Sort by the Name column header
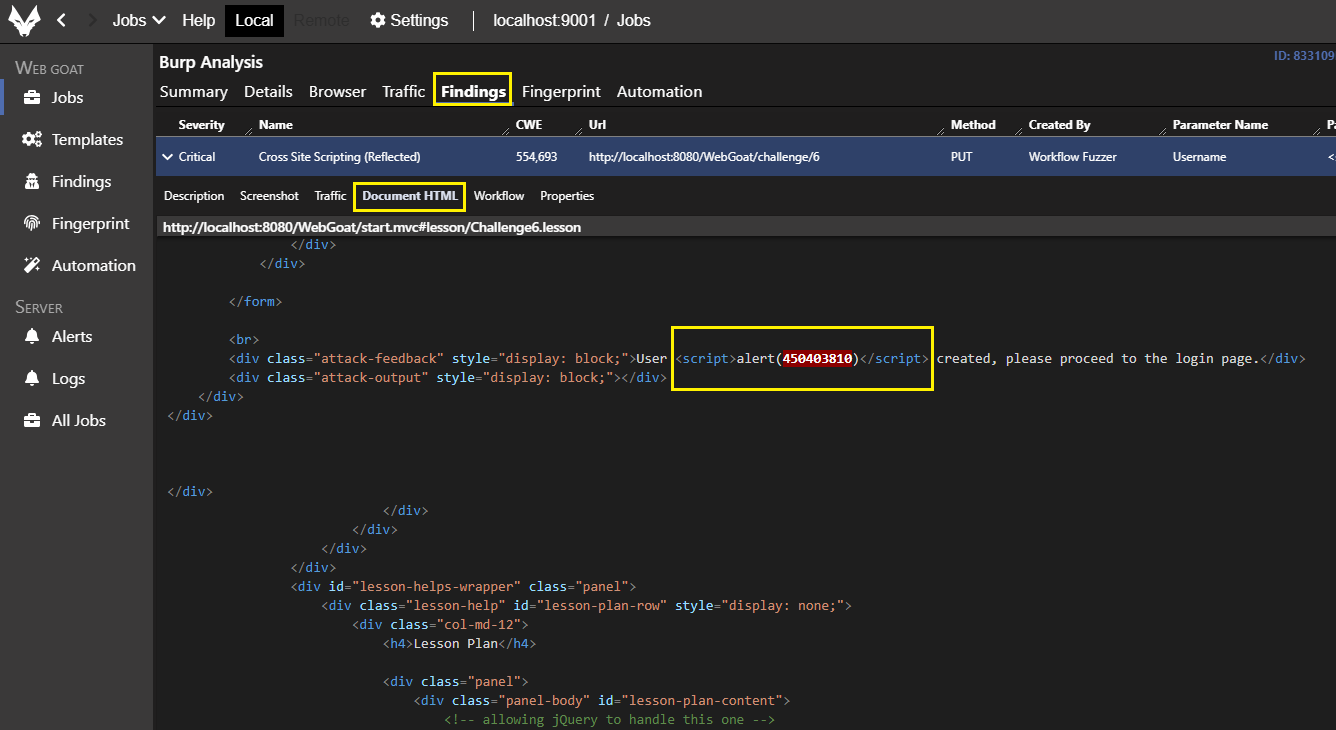Screen dimensions: 1336x730 coord(275,125)
